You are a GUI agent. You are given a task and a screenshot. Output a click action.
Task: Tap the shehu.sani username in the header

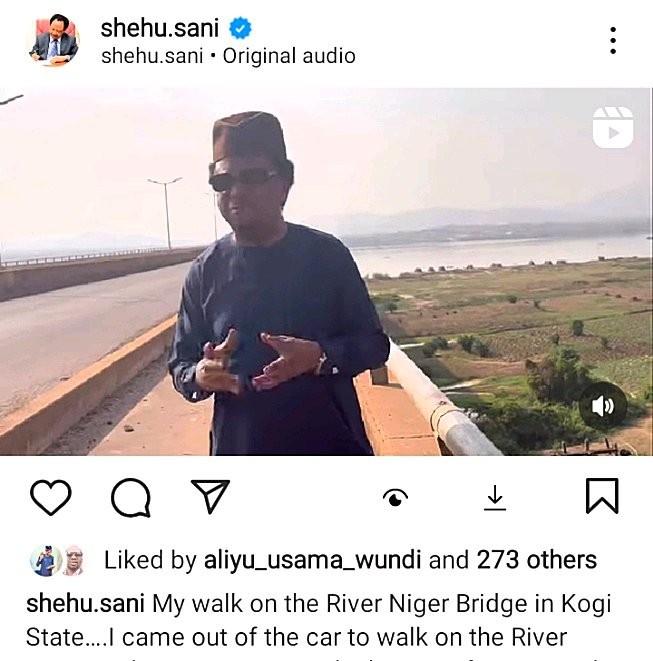pyautogui.click(x=159, y=28)
